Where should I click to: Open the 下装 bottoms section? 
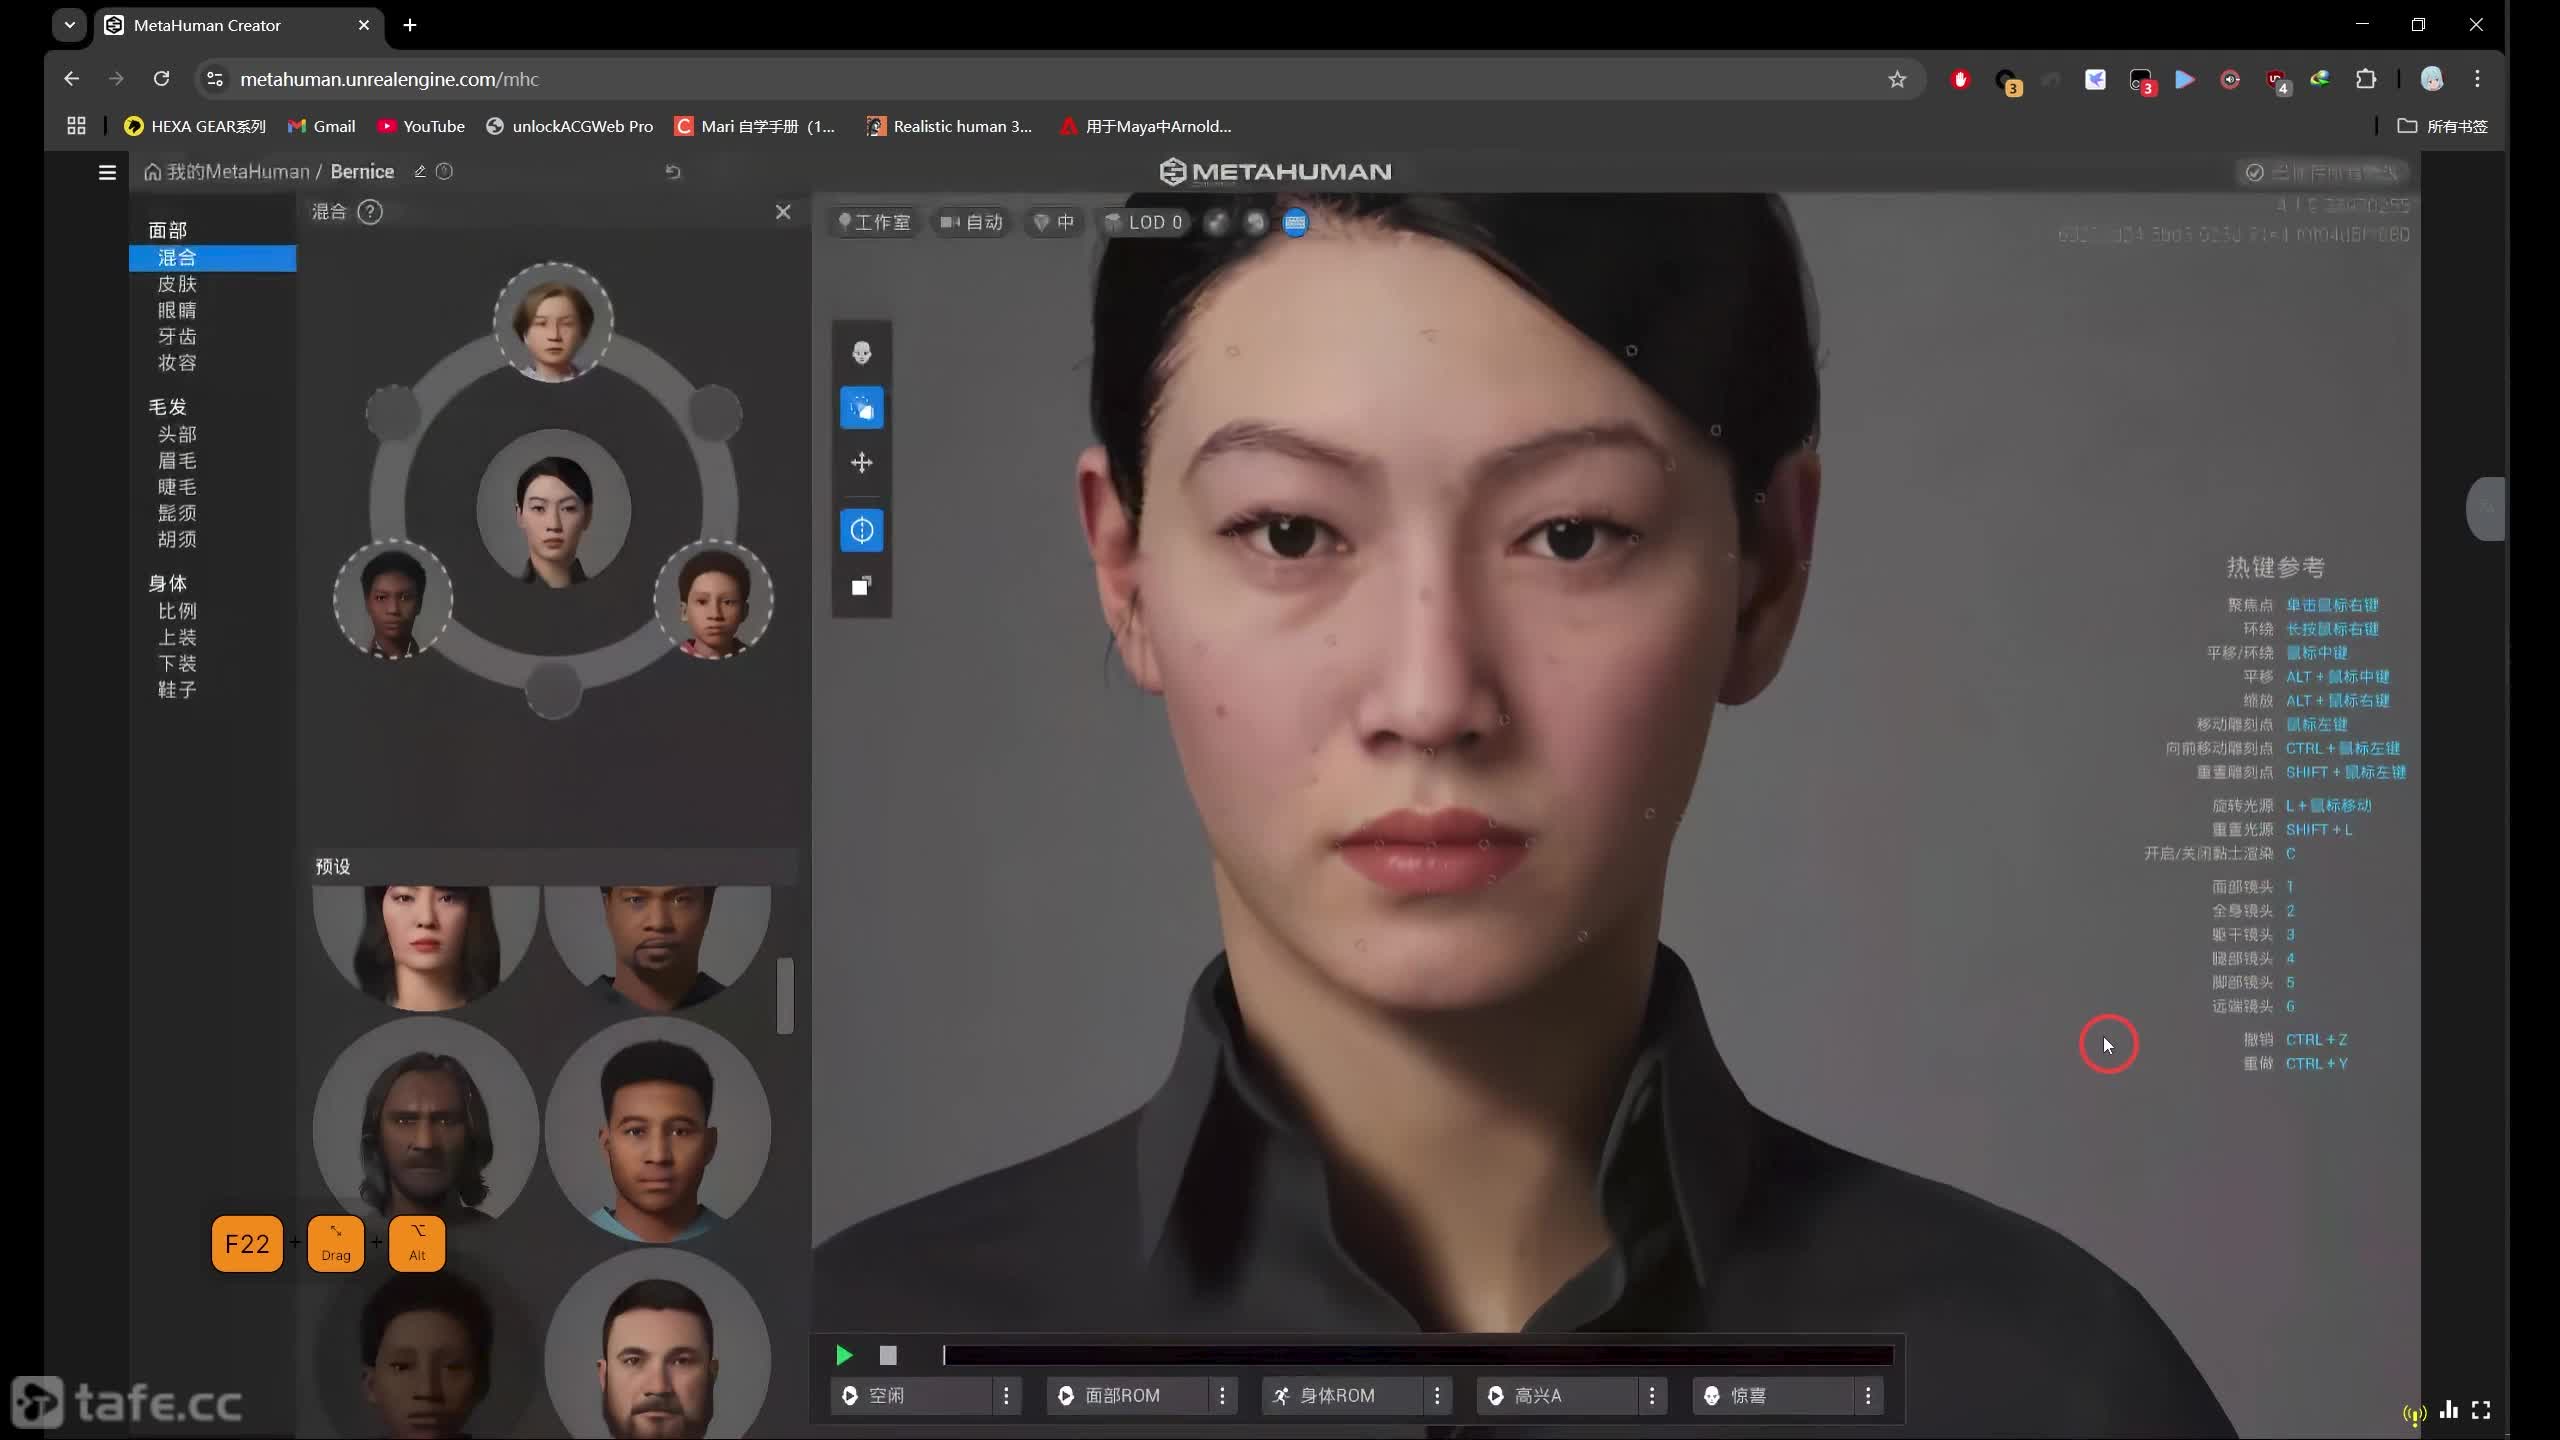tap(177, 664)
